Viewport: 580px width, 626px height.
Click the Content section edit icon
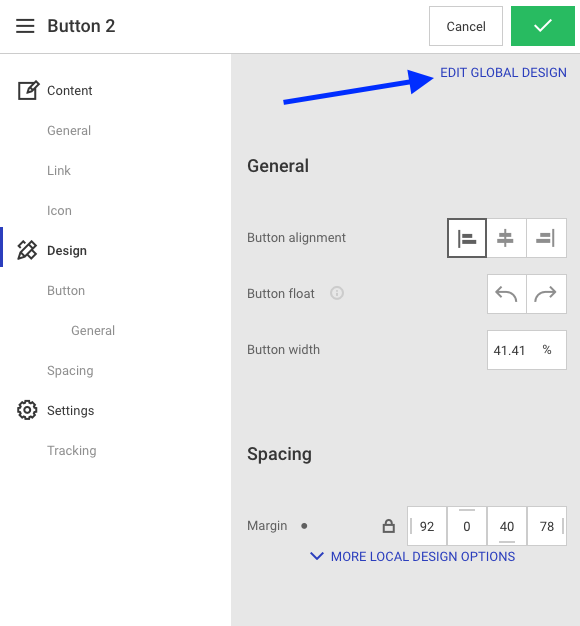[x=28, y=90]
